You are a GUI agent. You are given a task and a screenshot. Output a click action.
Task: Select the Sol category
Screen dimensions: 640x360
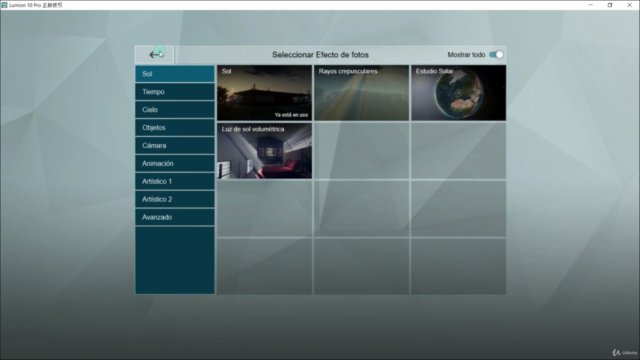pos(175,74)
